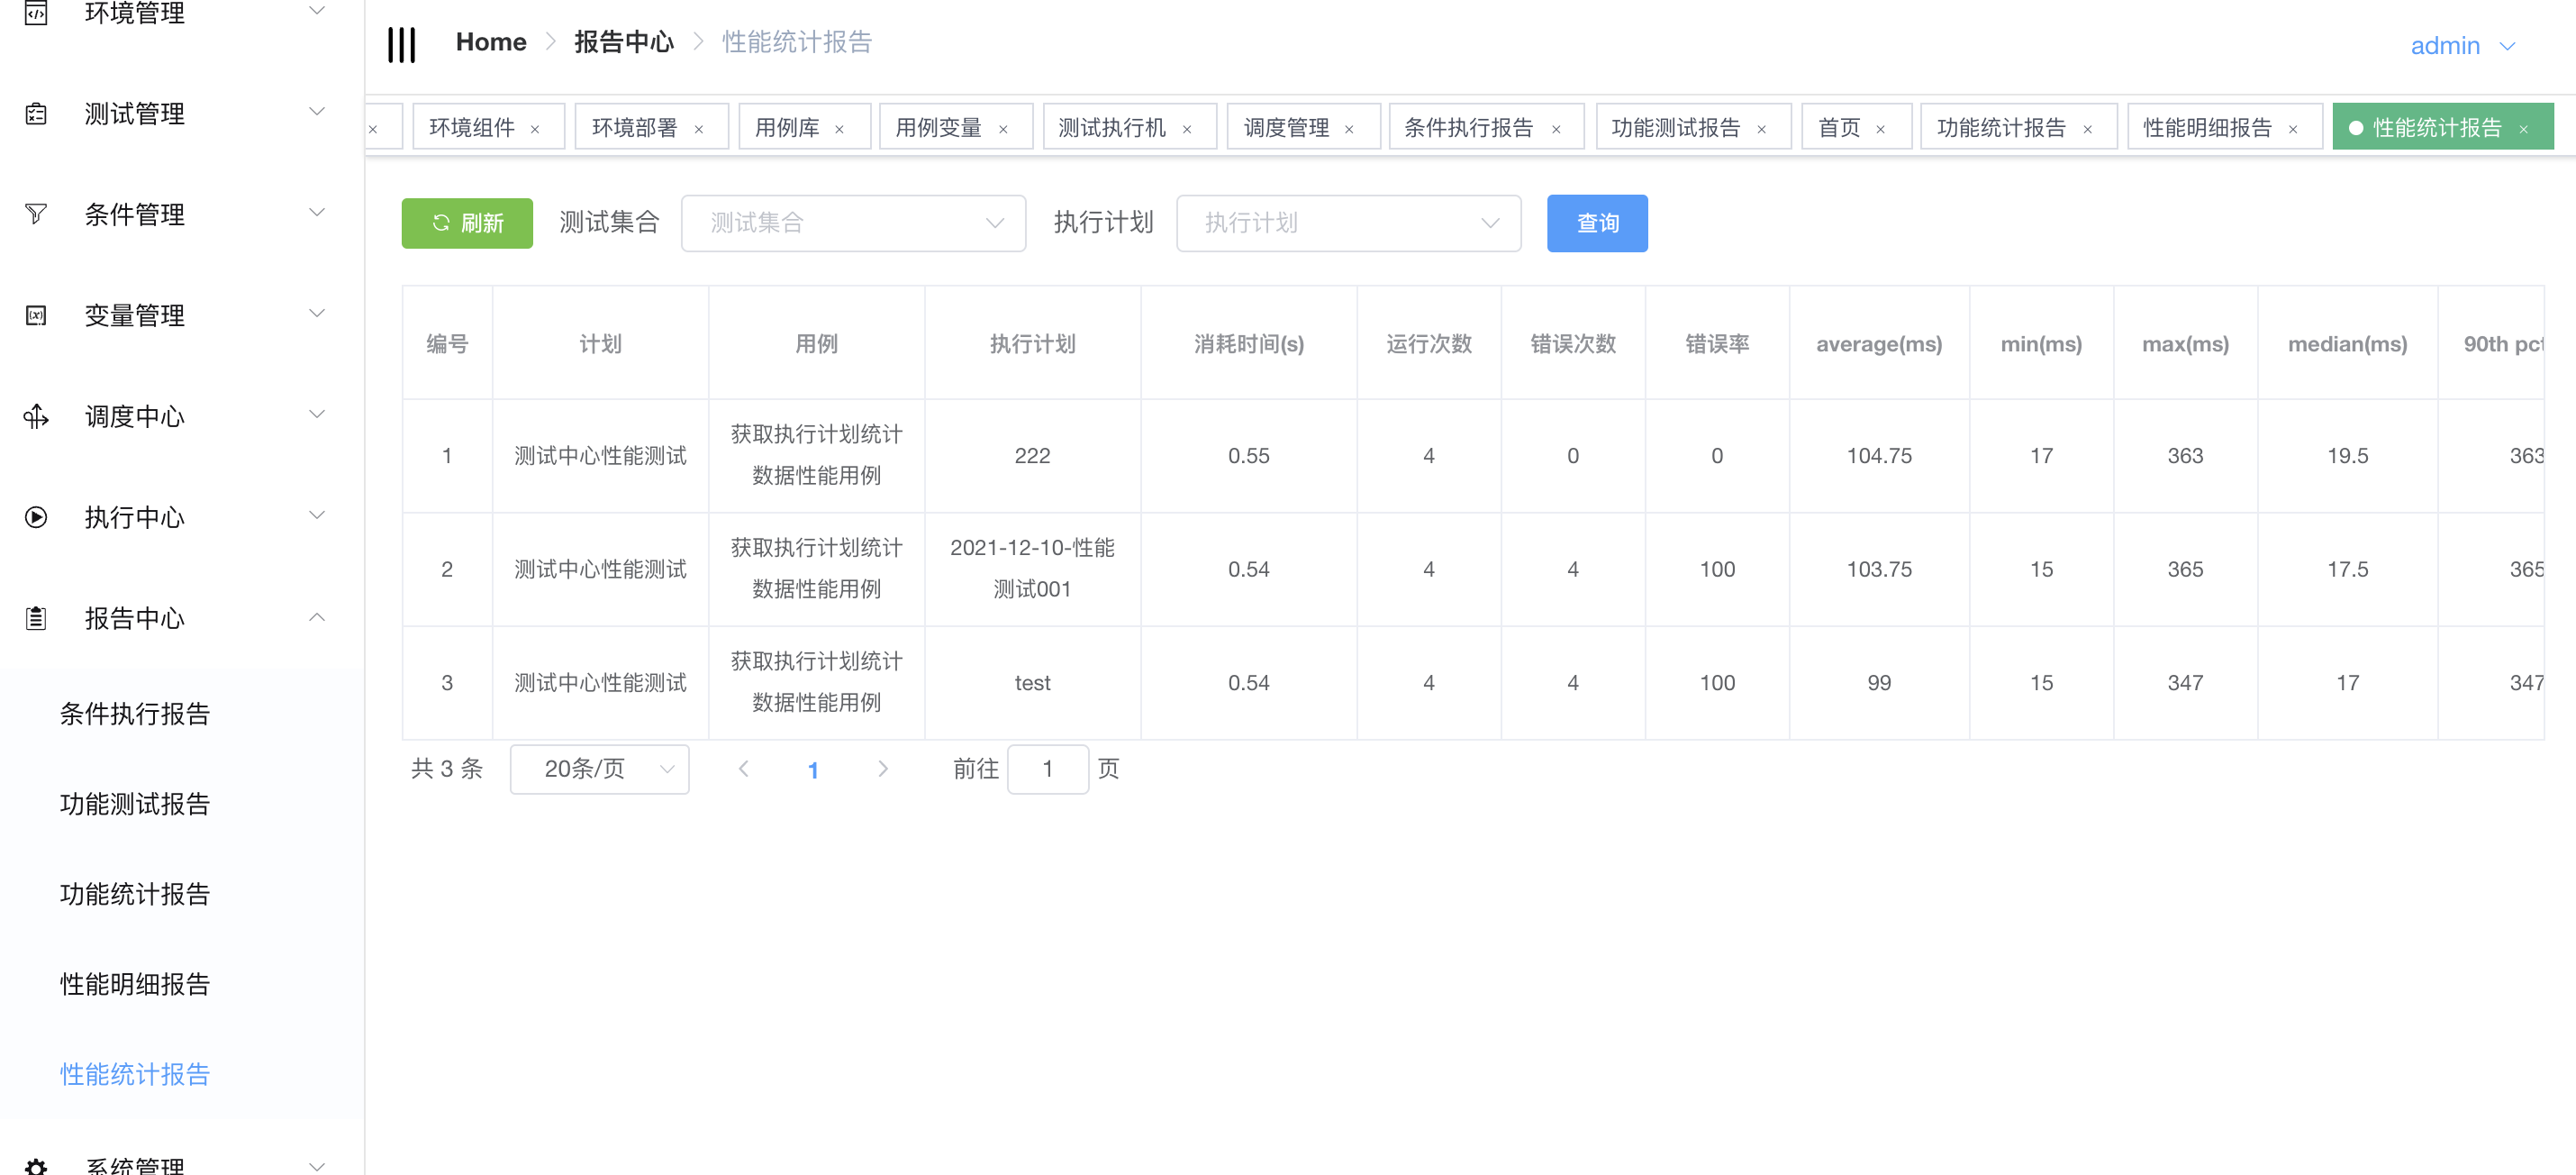Screen dimensions: 2576x1175
Task: Click the hamburger sidebar collapse icon
Action: (401, 44)
